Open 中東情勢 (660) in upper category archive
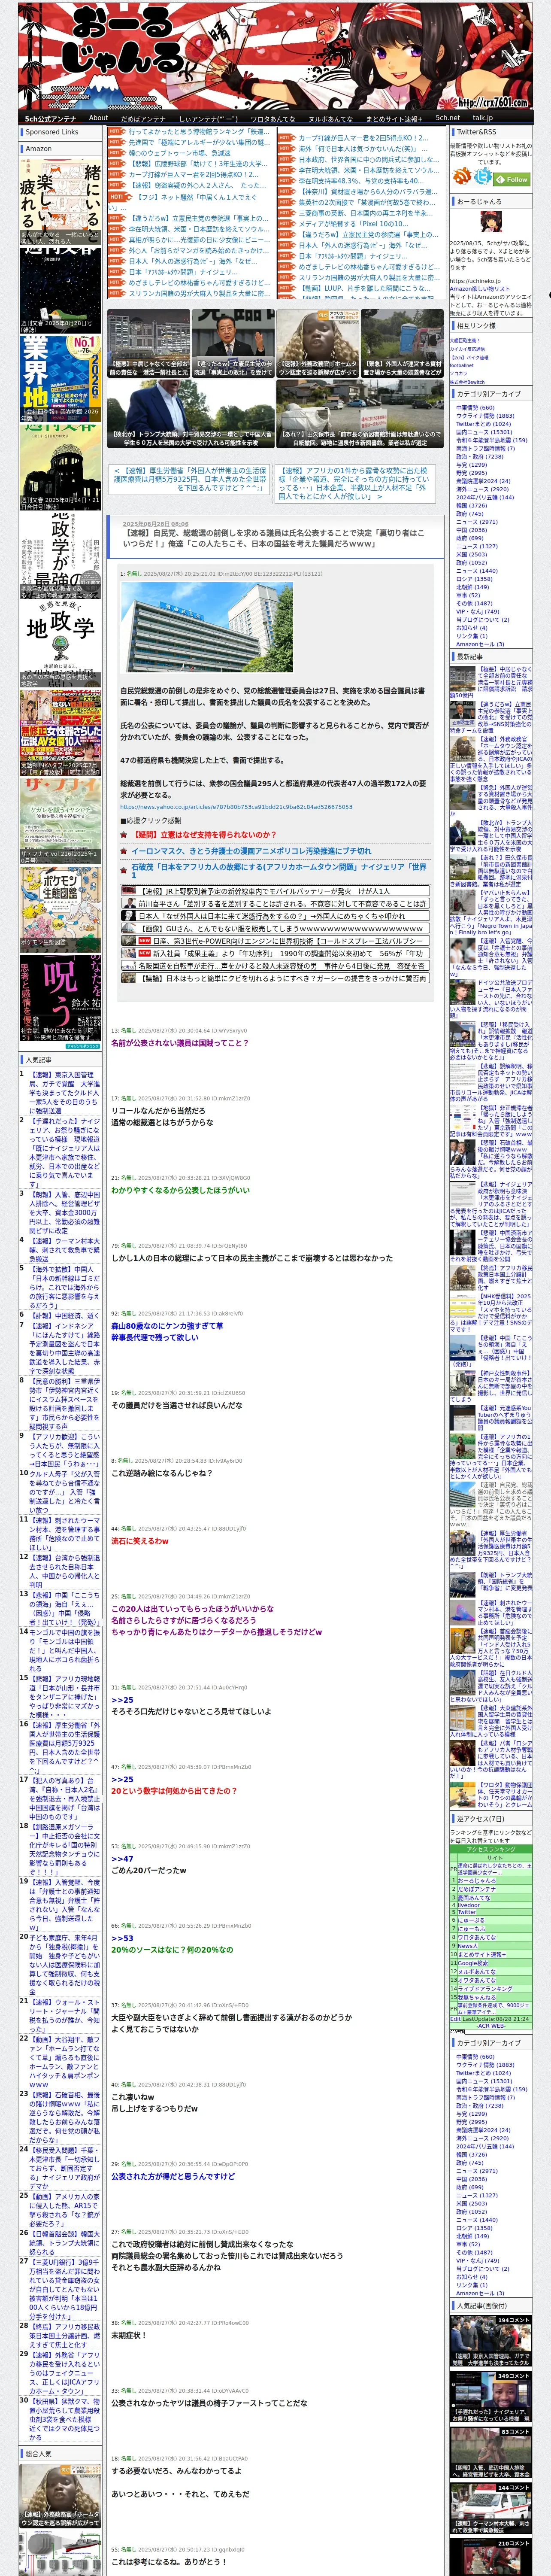Viewport: 551px width, 2576px height. pos(475,407)
